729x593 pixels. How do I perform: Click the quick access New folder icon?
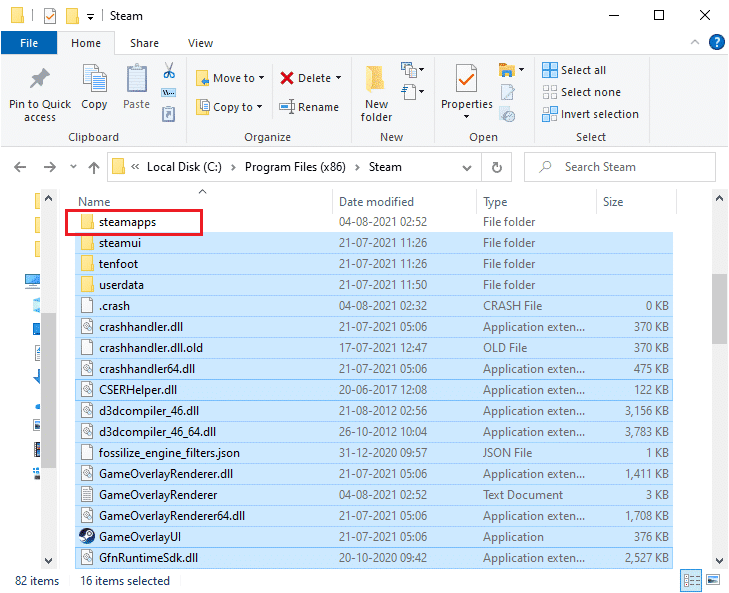point(72,16)
